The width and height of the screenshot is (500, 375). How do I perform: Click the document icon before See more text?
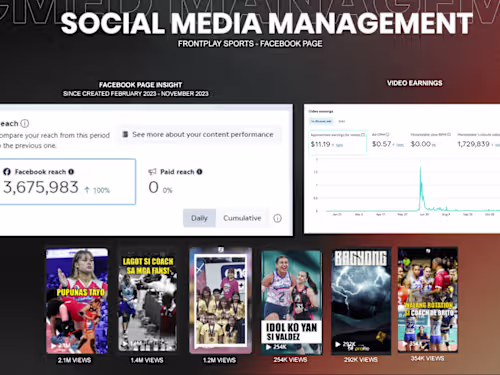[x=125, y=134]
